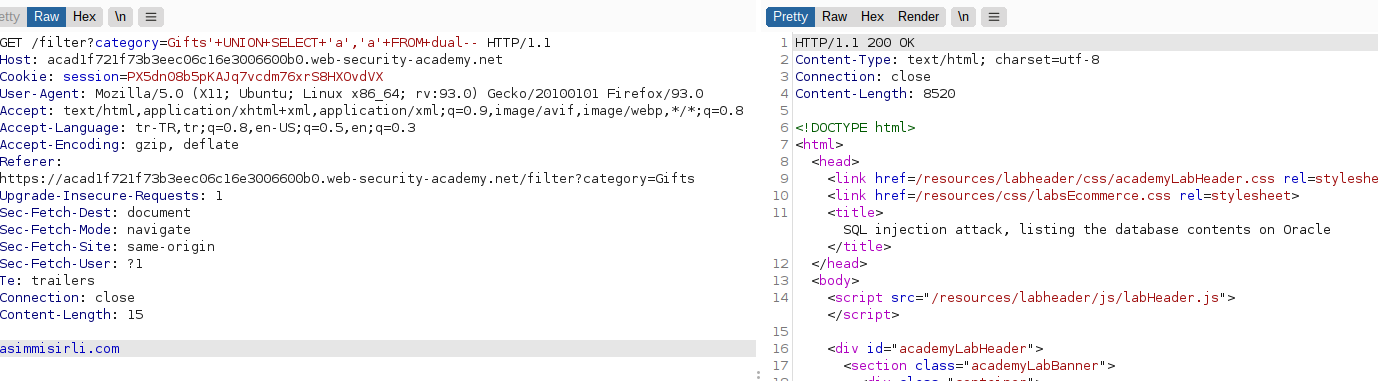Click the closing </head> tag line
The height and width of the screenshot is (381, 1378).
(839, 263)
